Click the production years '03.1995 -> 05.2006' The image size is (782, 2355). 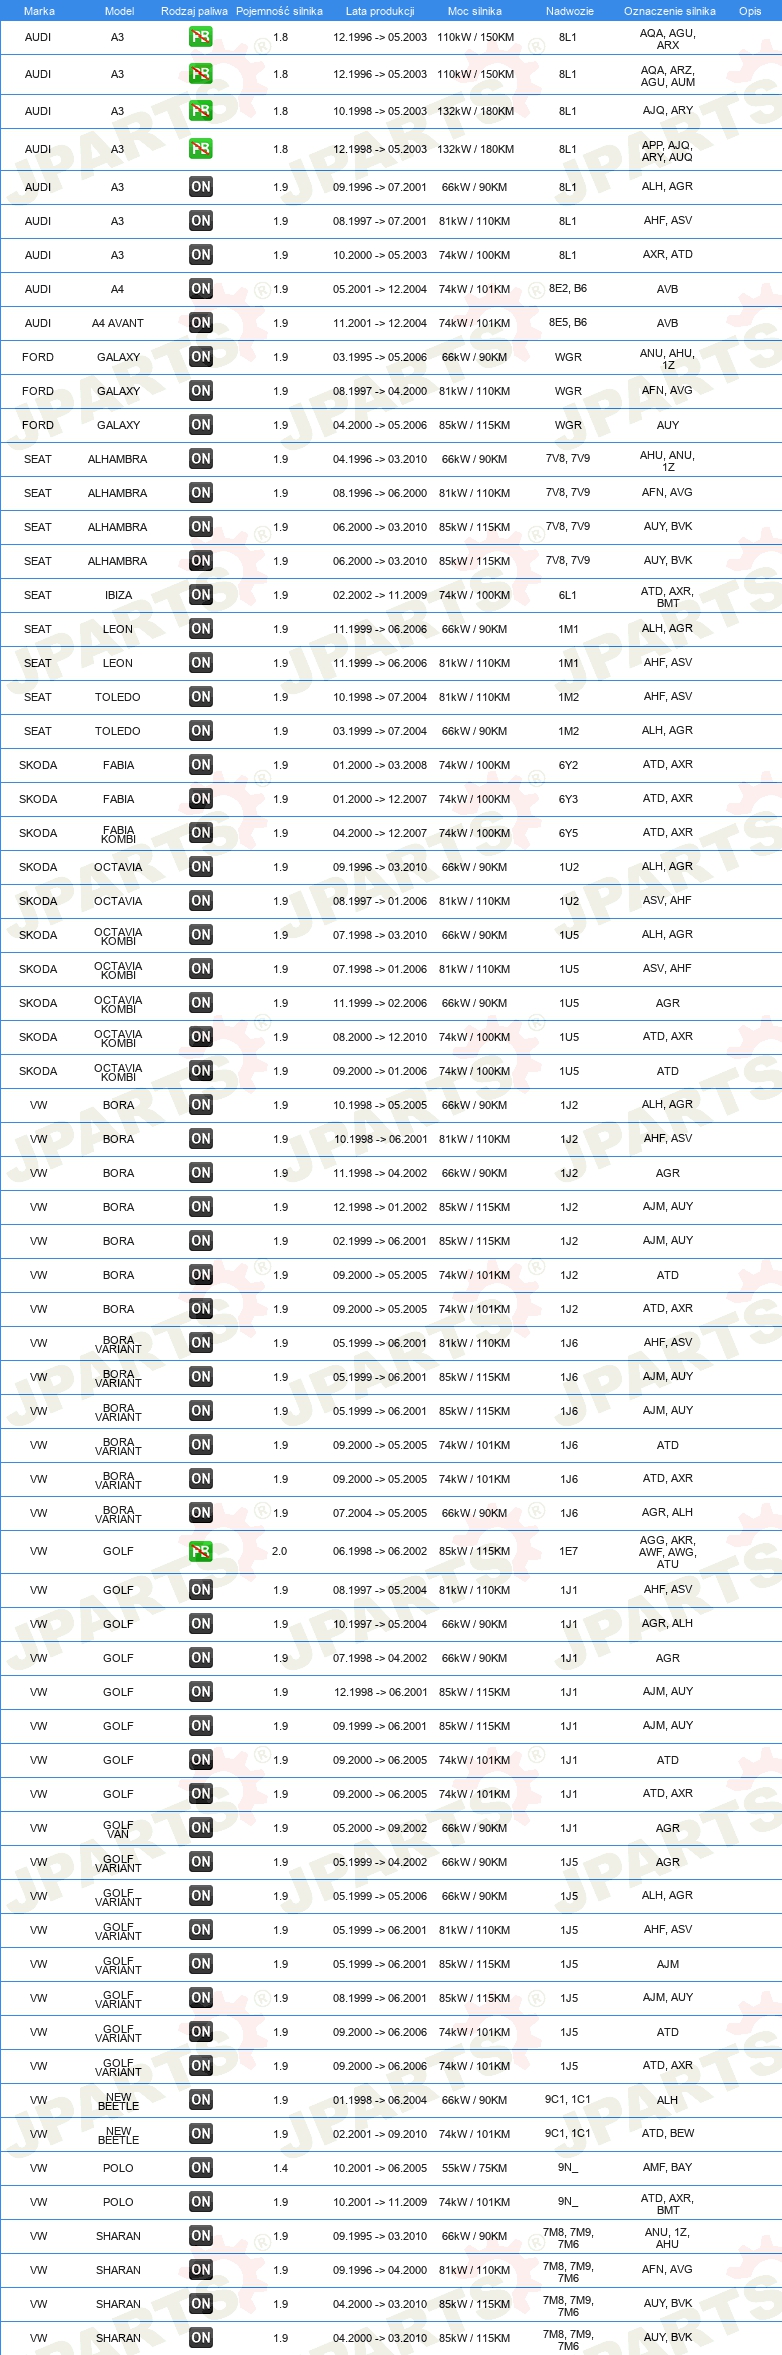[380, 357]
